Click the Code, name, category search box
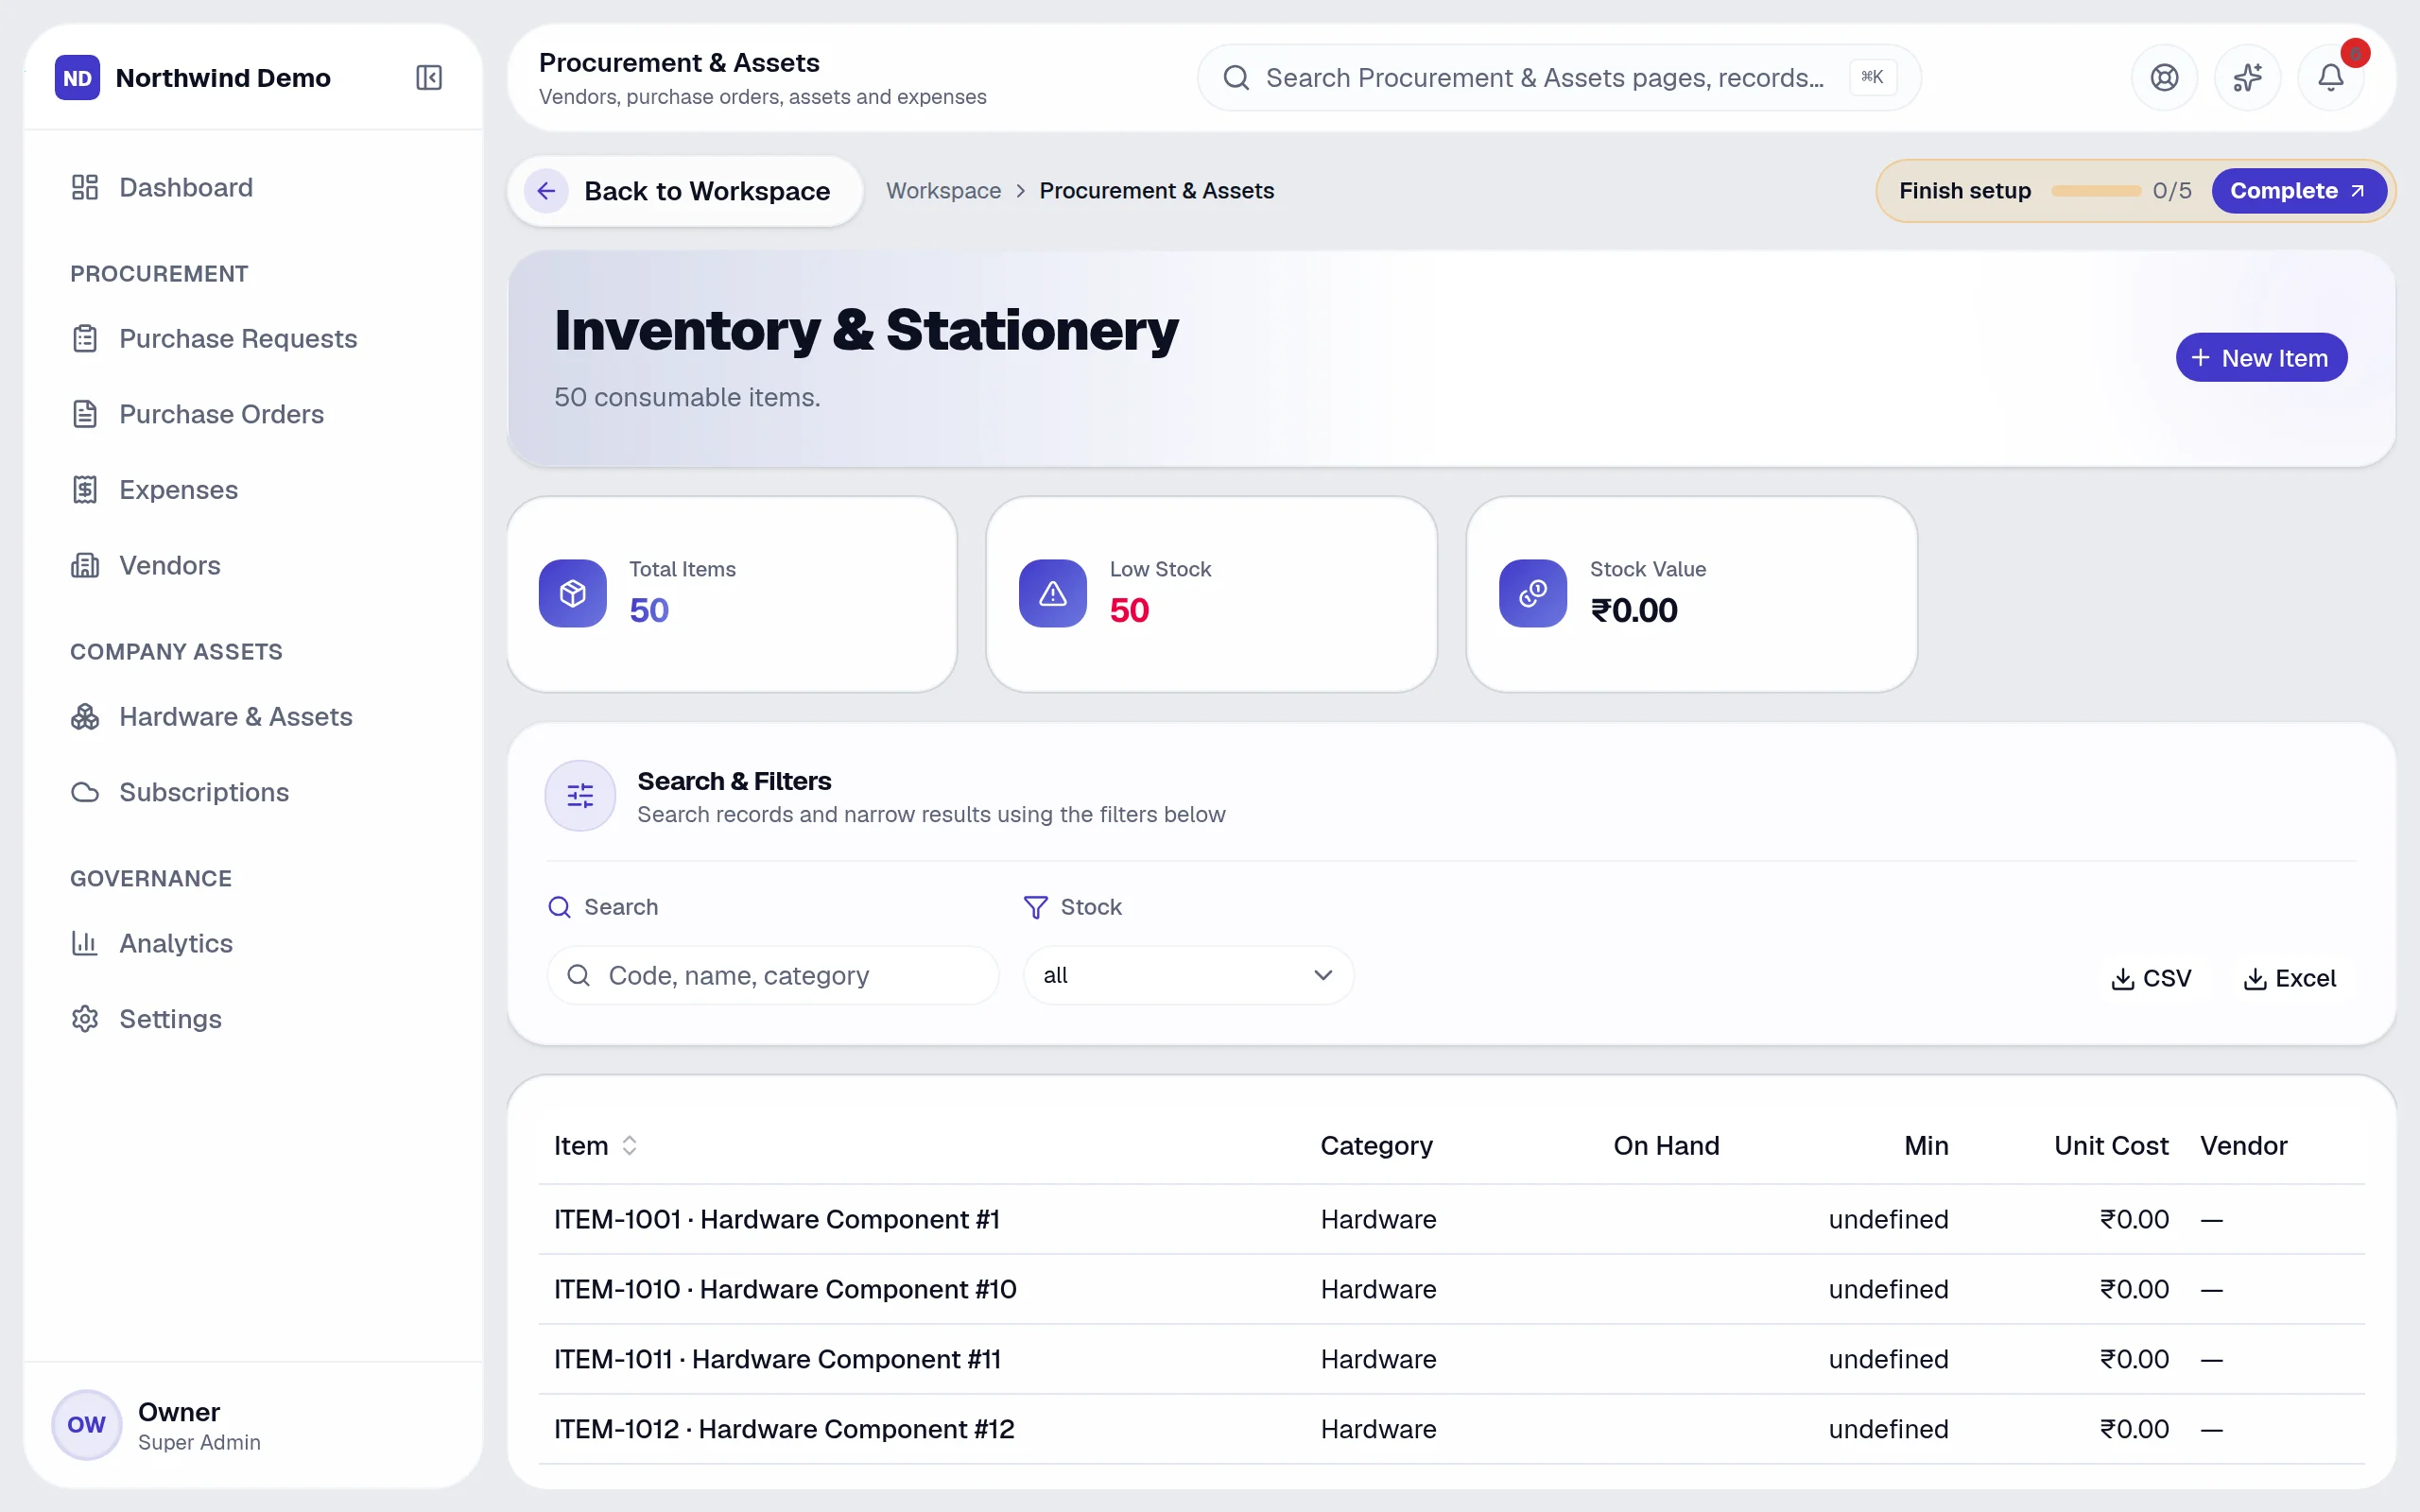 coord(772,975)
